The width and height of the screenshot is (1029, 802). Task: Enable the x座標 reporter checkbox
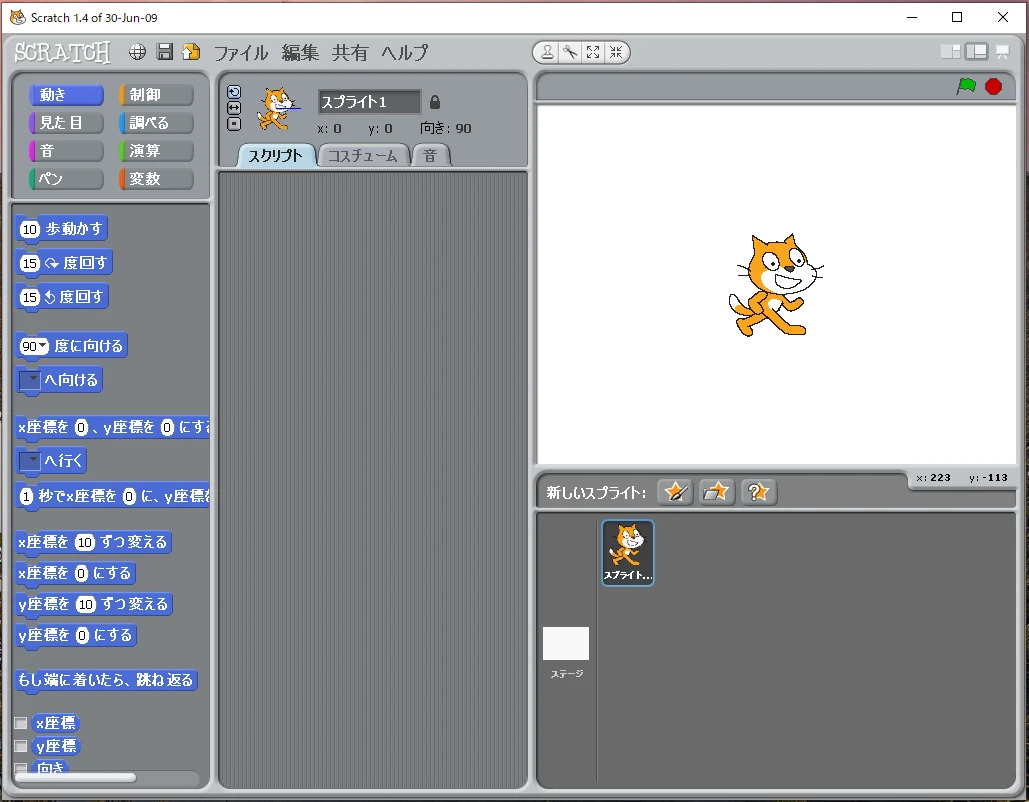[21, 723]
